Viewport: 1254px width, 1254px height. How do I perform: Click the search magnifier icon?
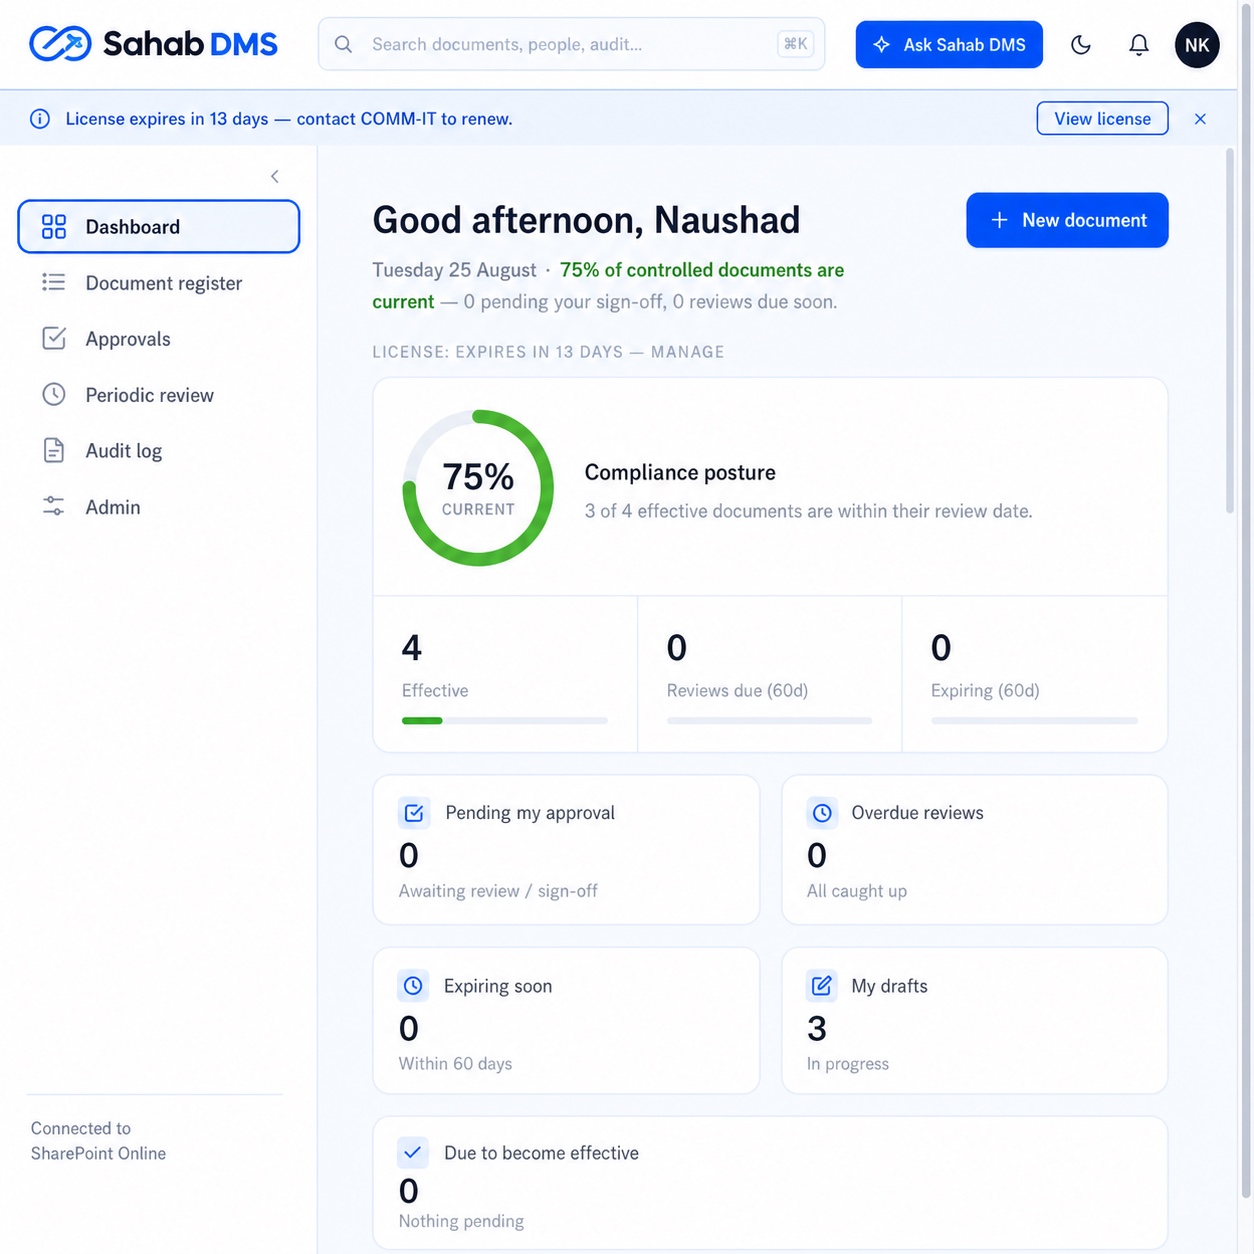[343, 44]
